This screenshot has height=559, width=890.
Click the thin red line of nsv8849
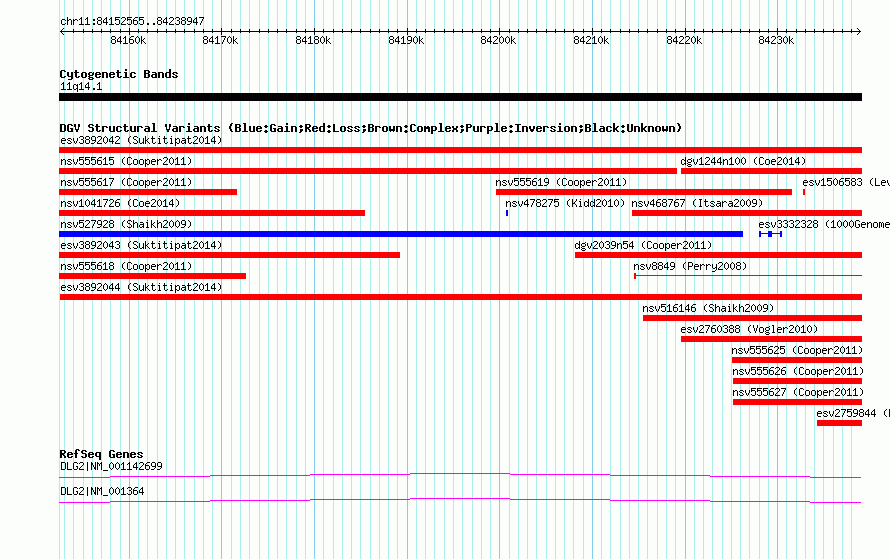[748, 276]
